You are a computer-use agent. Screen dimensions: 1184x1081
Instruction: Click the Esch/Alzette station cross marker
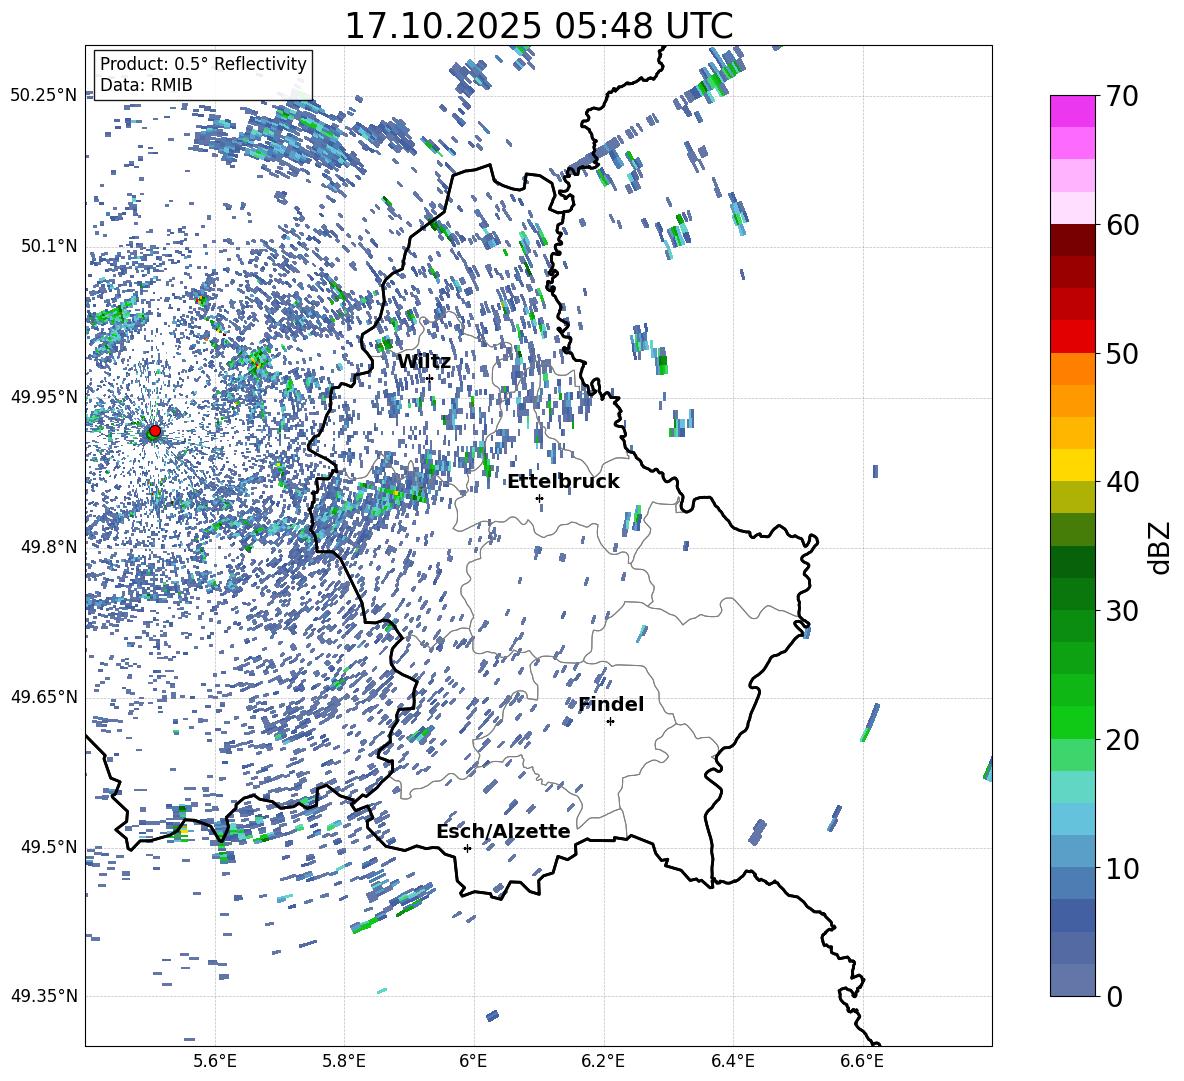point(467,848)
